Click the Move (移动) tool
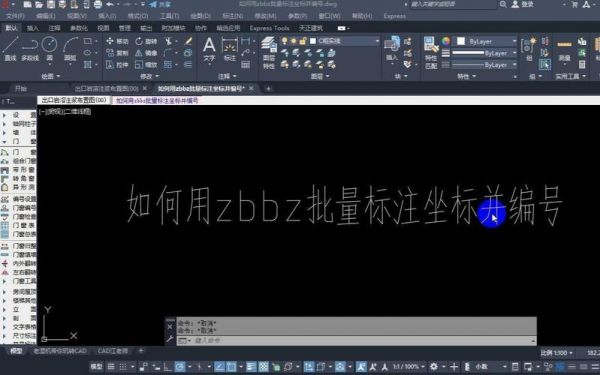600x375 pixels. click(x=117, y=41)
